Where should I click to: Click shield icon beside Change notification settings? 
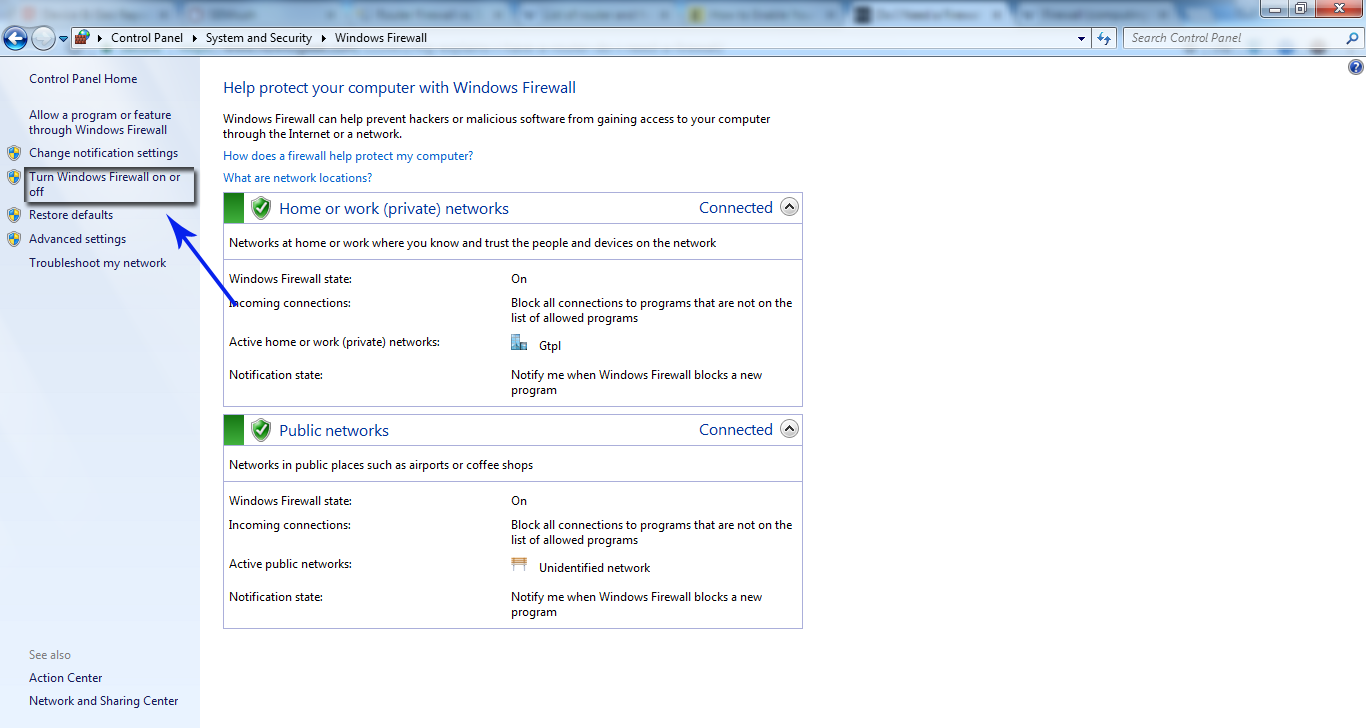pos(14,153)
